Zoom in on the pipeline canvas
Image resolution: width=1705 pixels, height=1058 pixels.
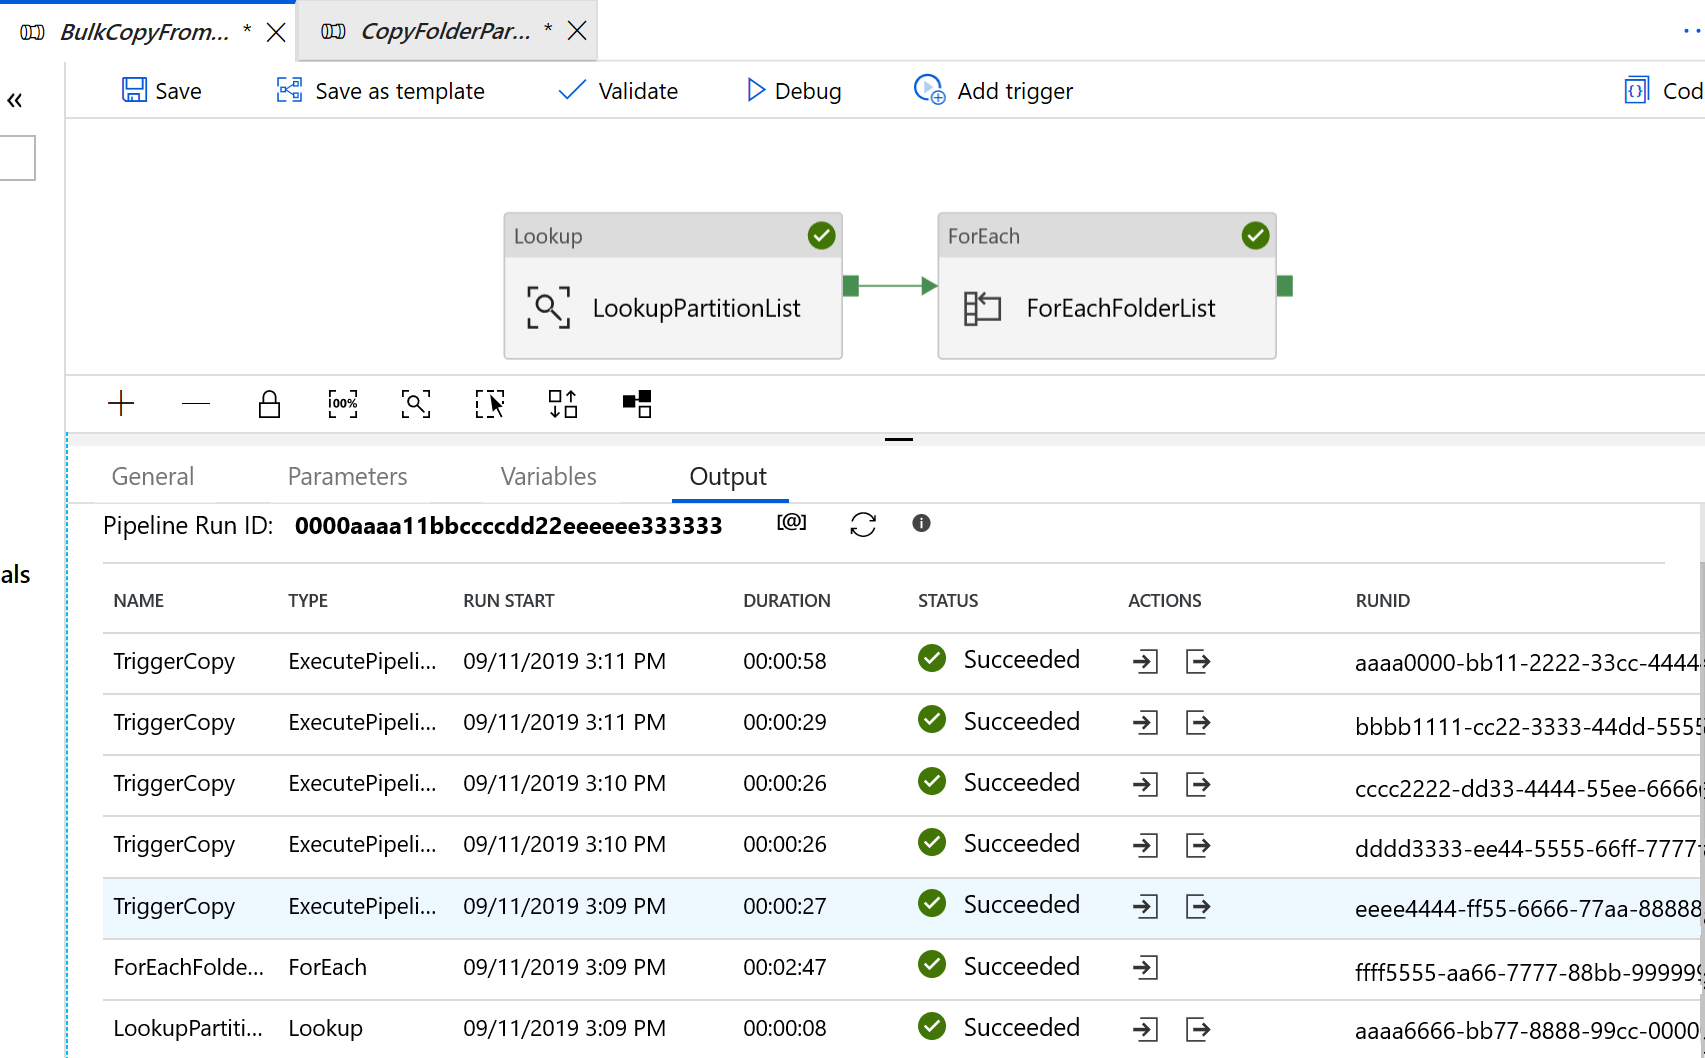tap(121, 403)
